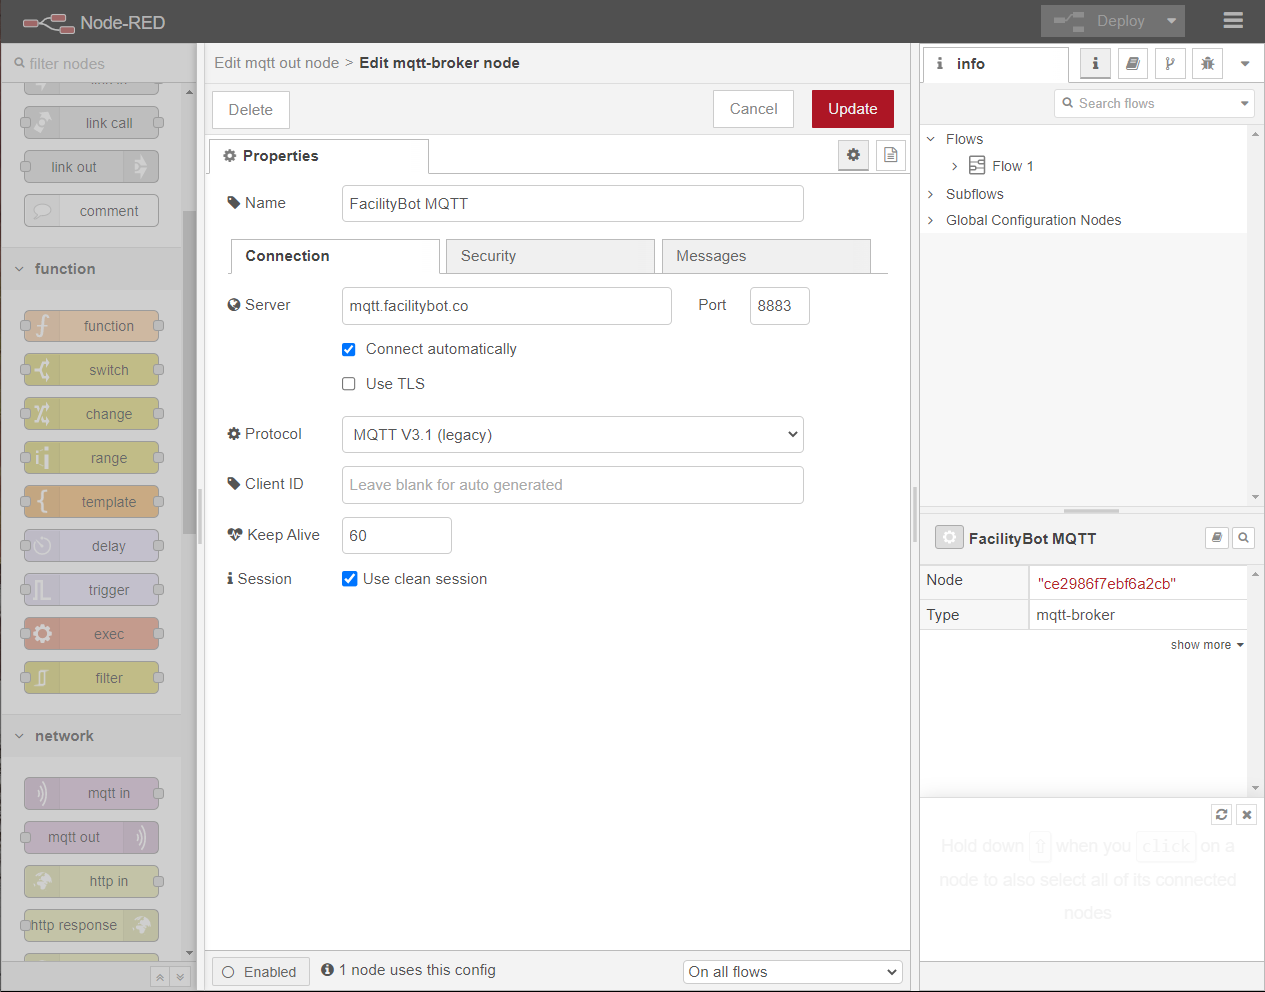Close the tips box with X
Screen dimensions: 1265x992
1247,815
